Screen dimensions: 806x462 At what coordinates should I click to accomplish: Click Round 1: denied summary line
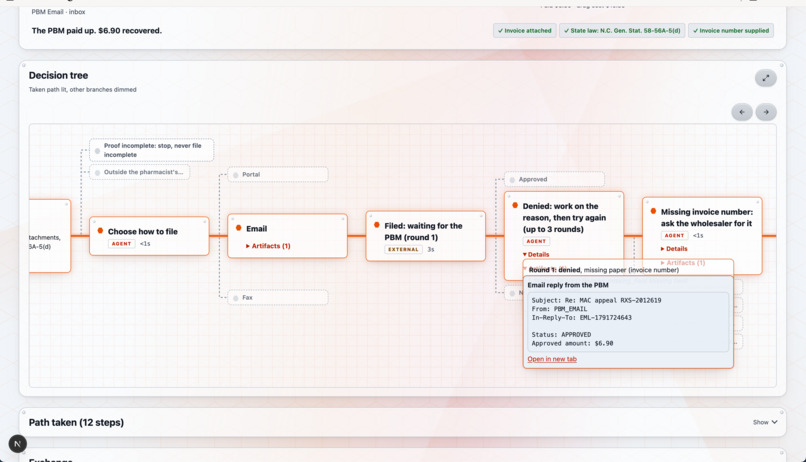pos(603,270)
